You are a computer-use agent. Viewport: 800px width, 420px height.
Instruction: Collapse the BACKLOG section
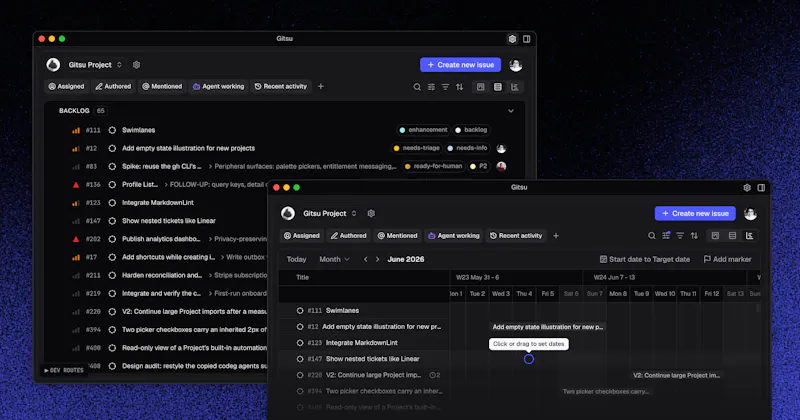pos(511,111)
